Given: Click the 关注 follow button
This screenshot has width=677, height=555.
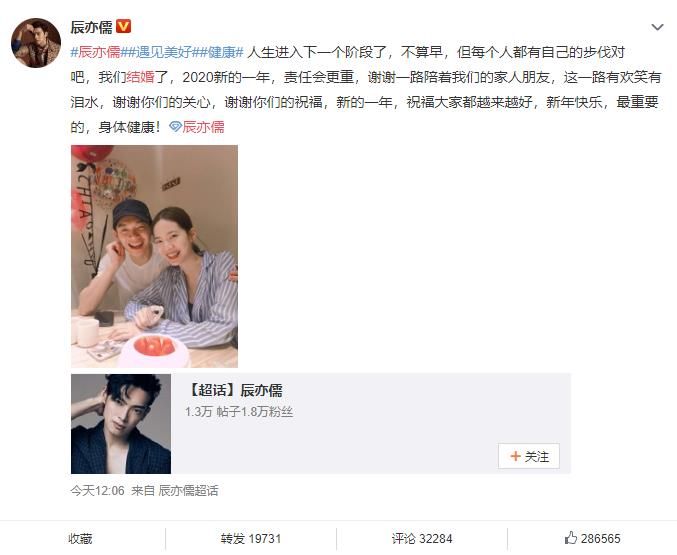Looking at the screenshot, I should coord(529,456).
